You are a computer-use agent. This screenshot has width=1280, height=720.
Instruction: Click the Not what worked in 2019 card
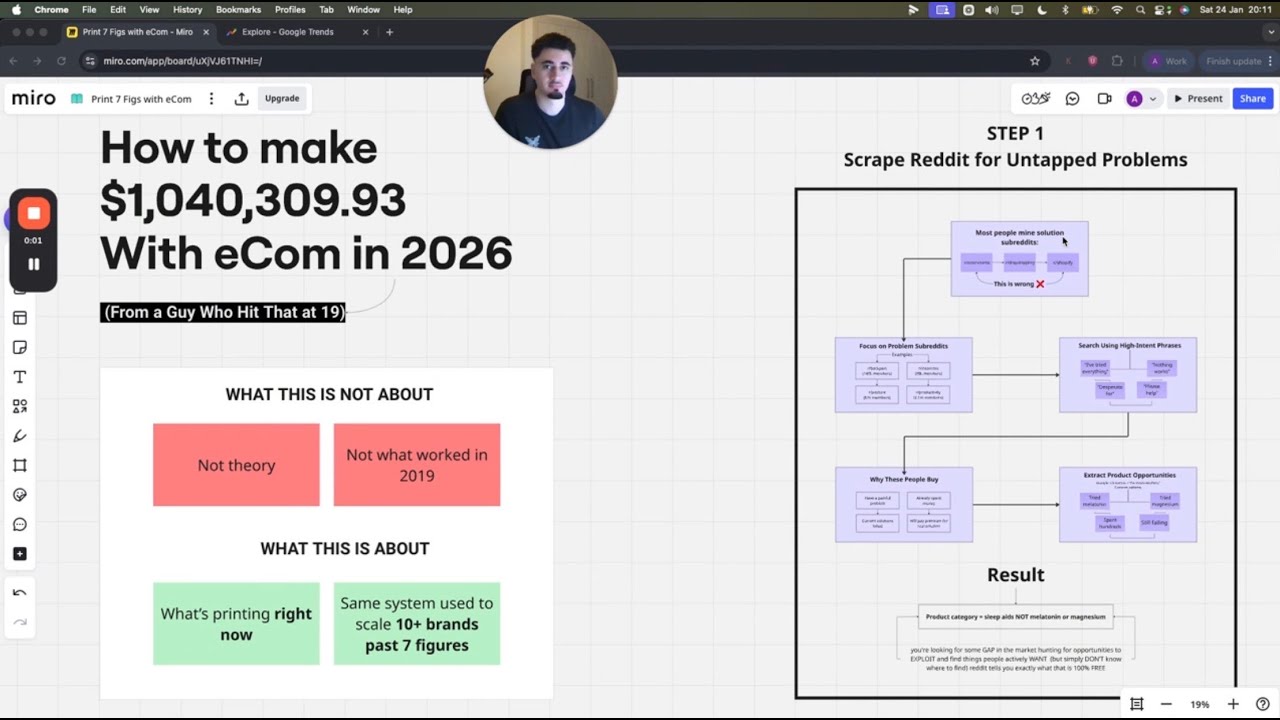click(x=417, y=465)
